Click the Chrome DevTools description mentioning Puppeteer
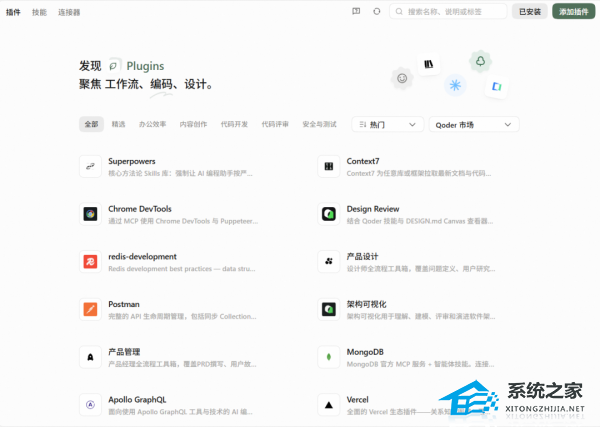 coord(183,221)
